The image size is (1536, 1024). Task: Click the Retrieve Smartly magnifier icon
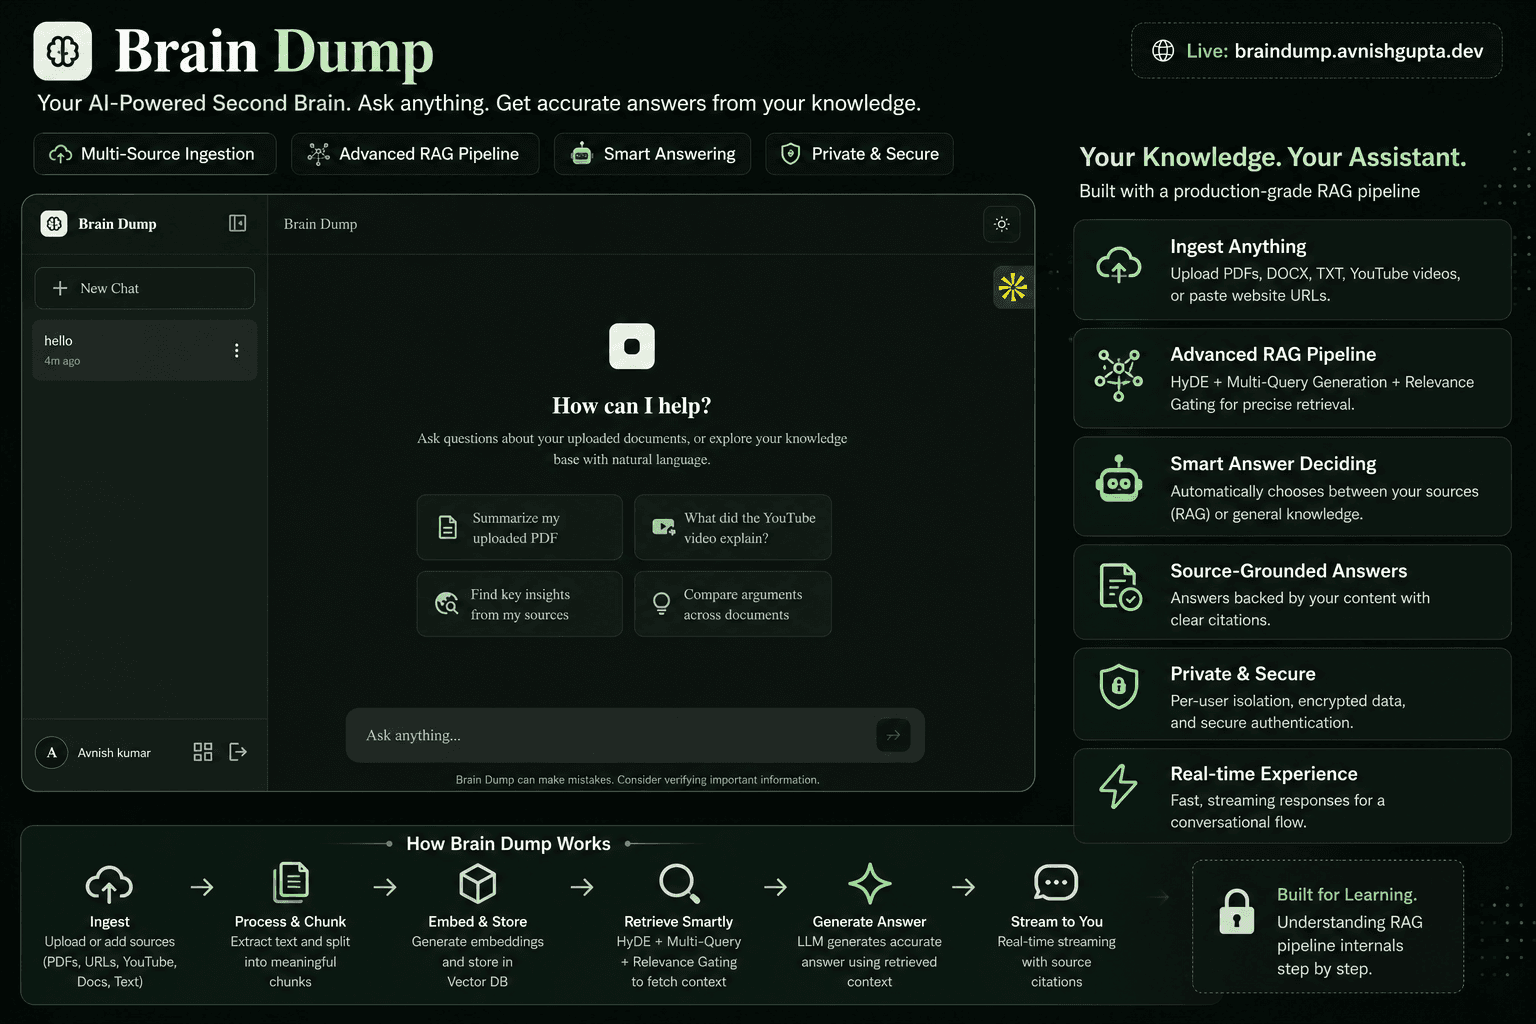pyautogui.click(x=679, y=884)
